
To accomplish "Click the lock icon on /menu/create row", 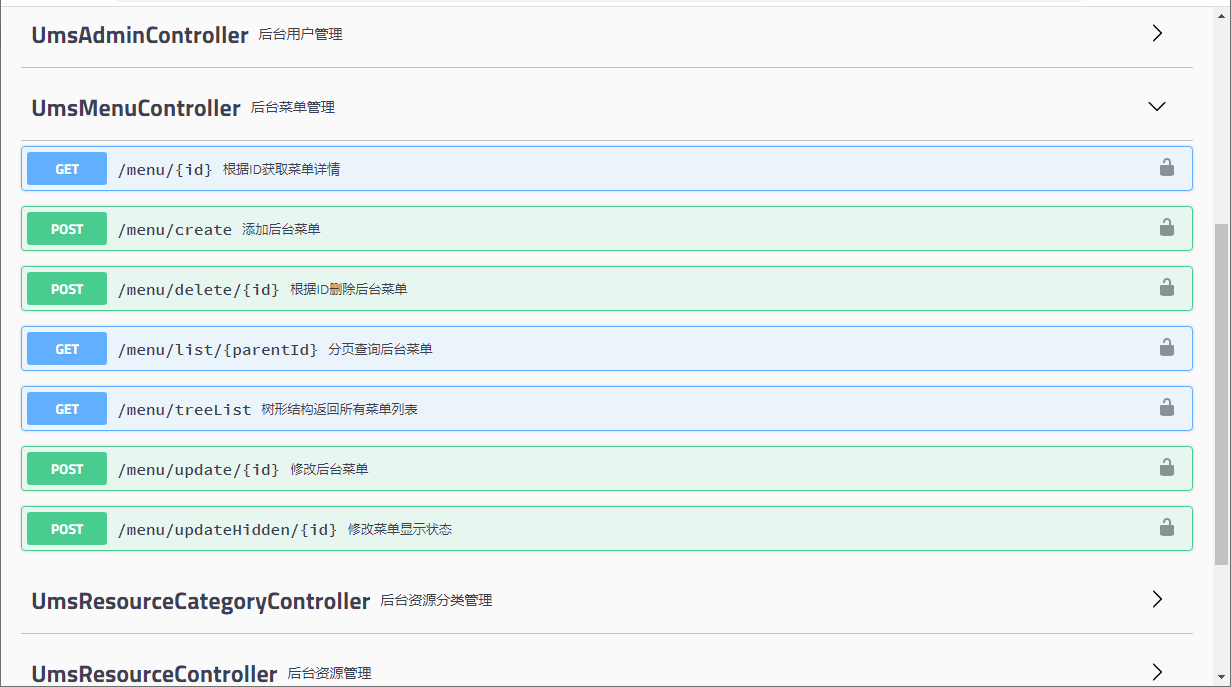I will pyautogui.click(x=1166, y=228).
